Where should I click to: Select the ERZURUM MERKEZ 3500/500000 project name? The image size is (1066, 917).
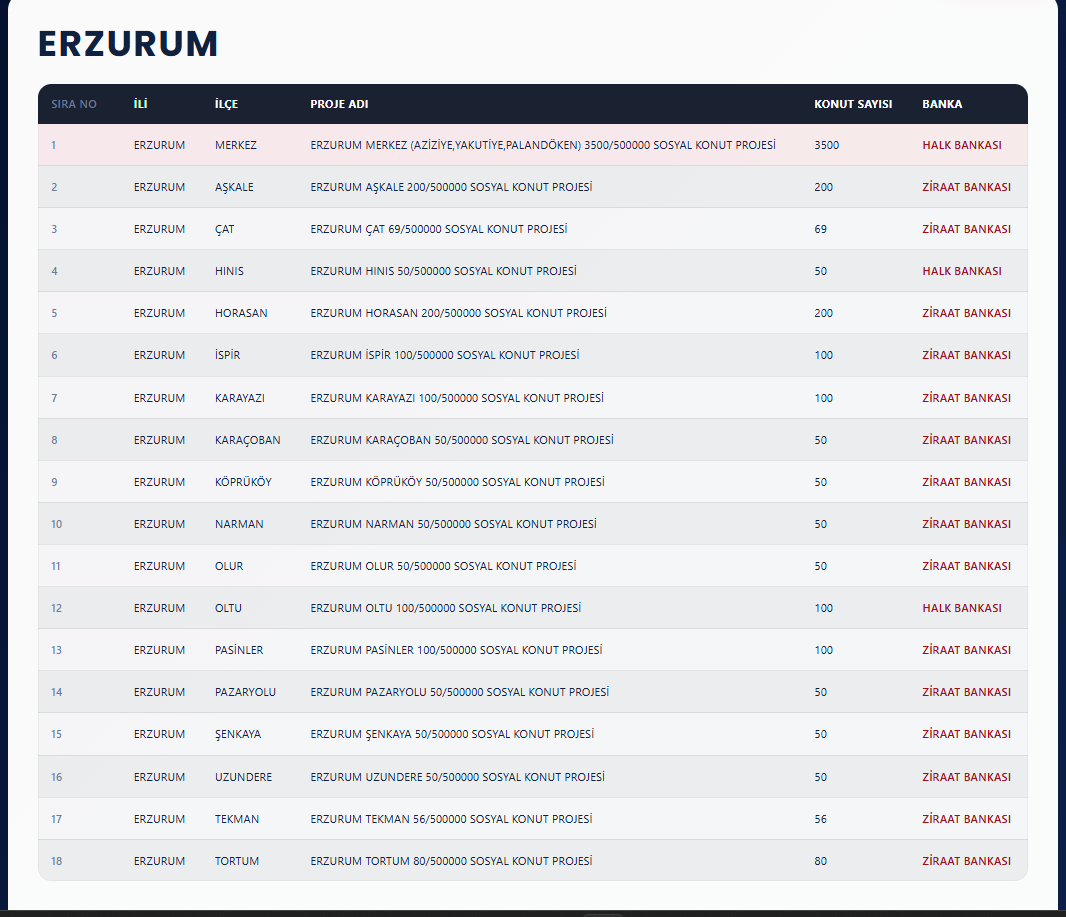tap(543, 145)
